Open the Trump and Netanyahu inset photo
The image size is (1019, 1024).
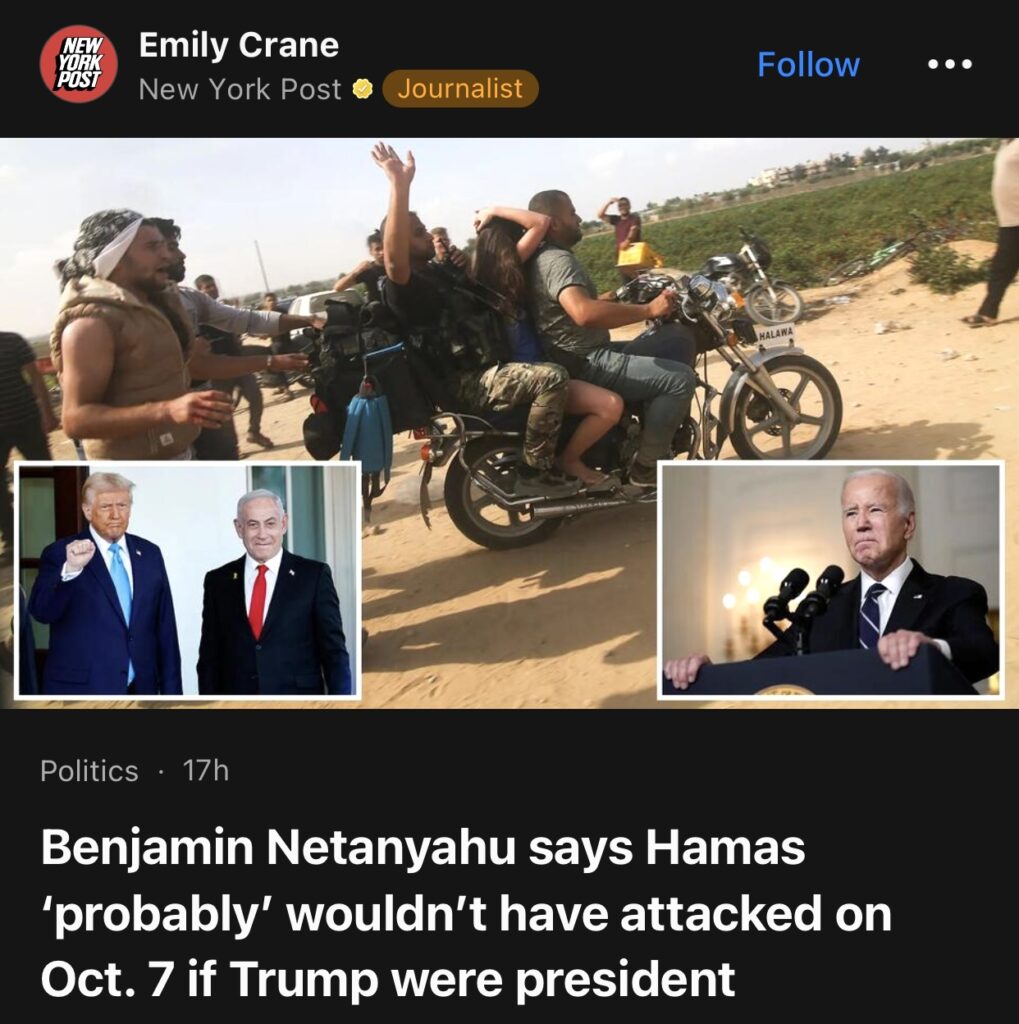click(187, 580)
